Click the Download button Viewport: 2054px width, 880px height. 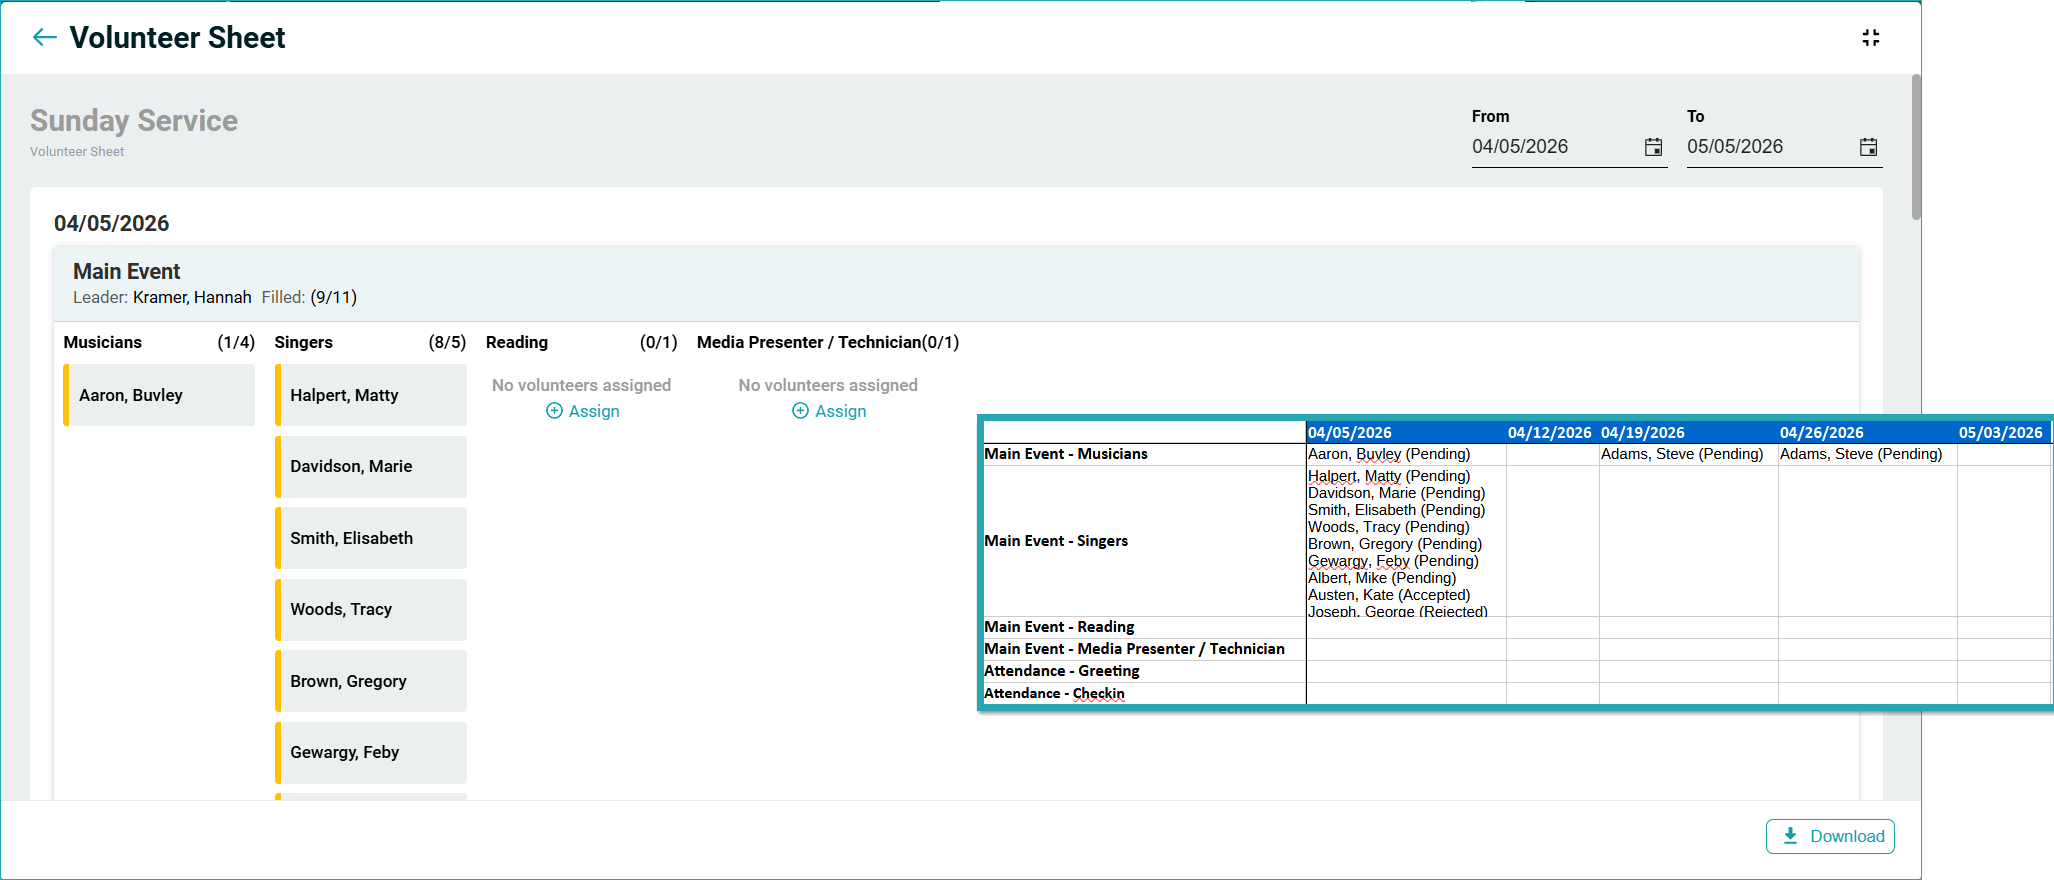[x=1829, y=836]
